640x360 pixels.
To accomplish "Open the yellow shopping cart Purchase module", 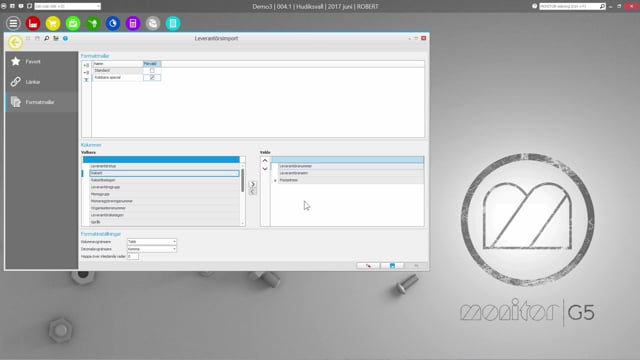I will click(53, 23).
